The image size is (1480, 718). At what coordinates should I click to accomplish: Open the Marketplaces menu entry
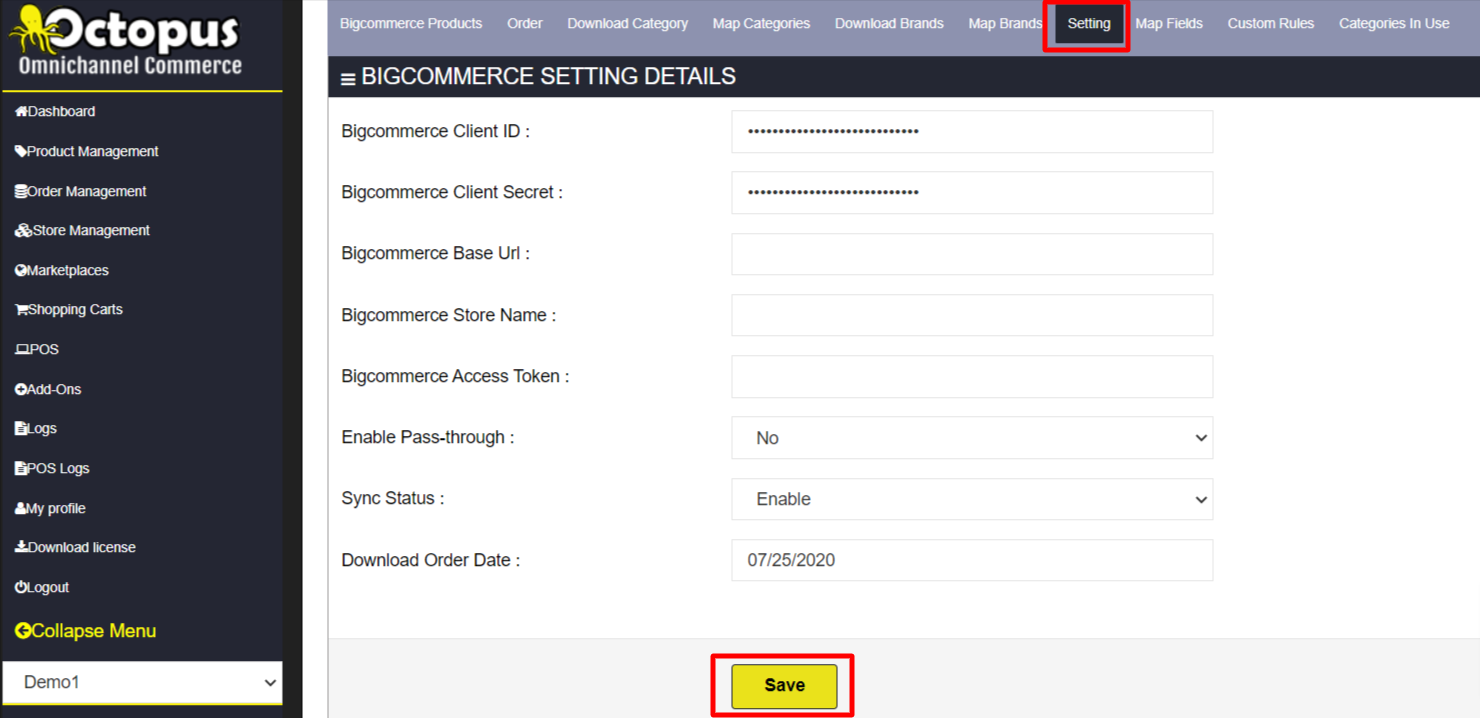(68, 271)
